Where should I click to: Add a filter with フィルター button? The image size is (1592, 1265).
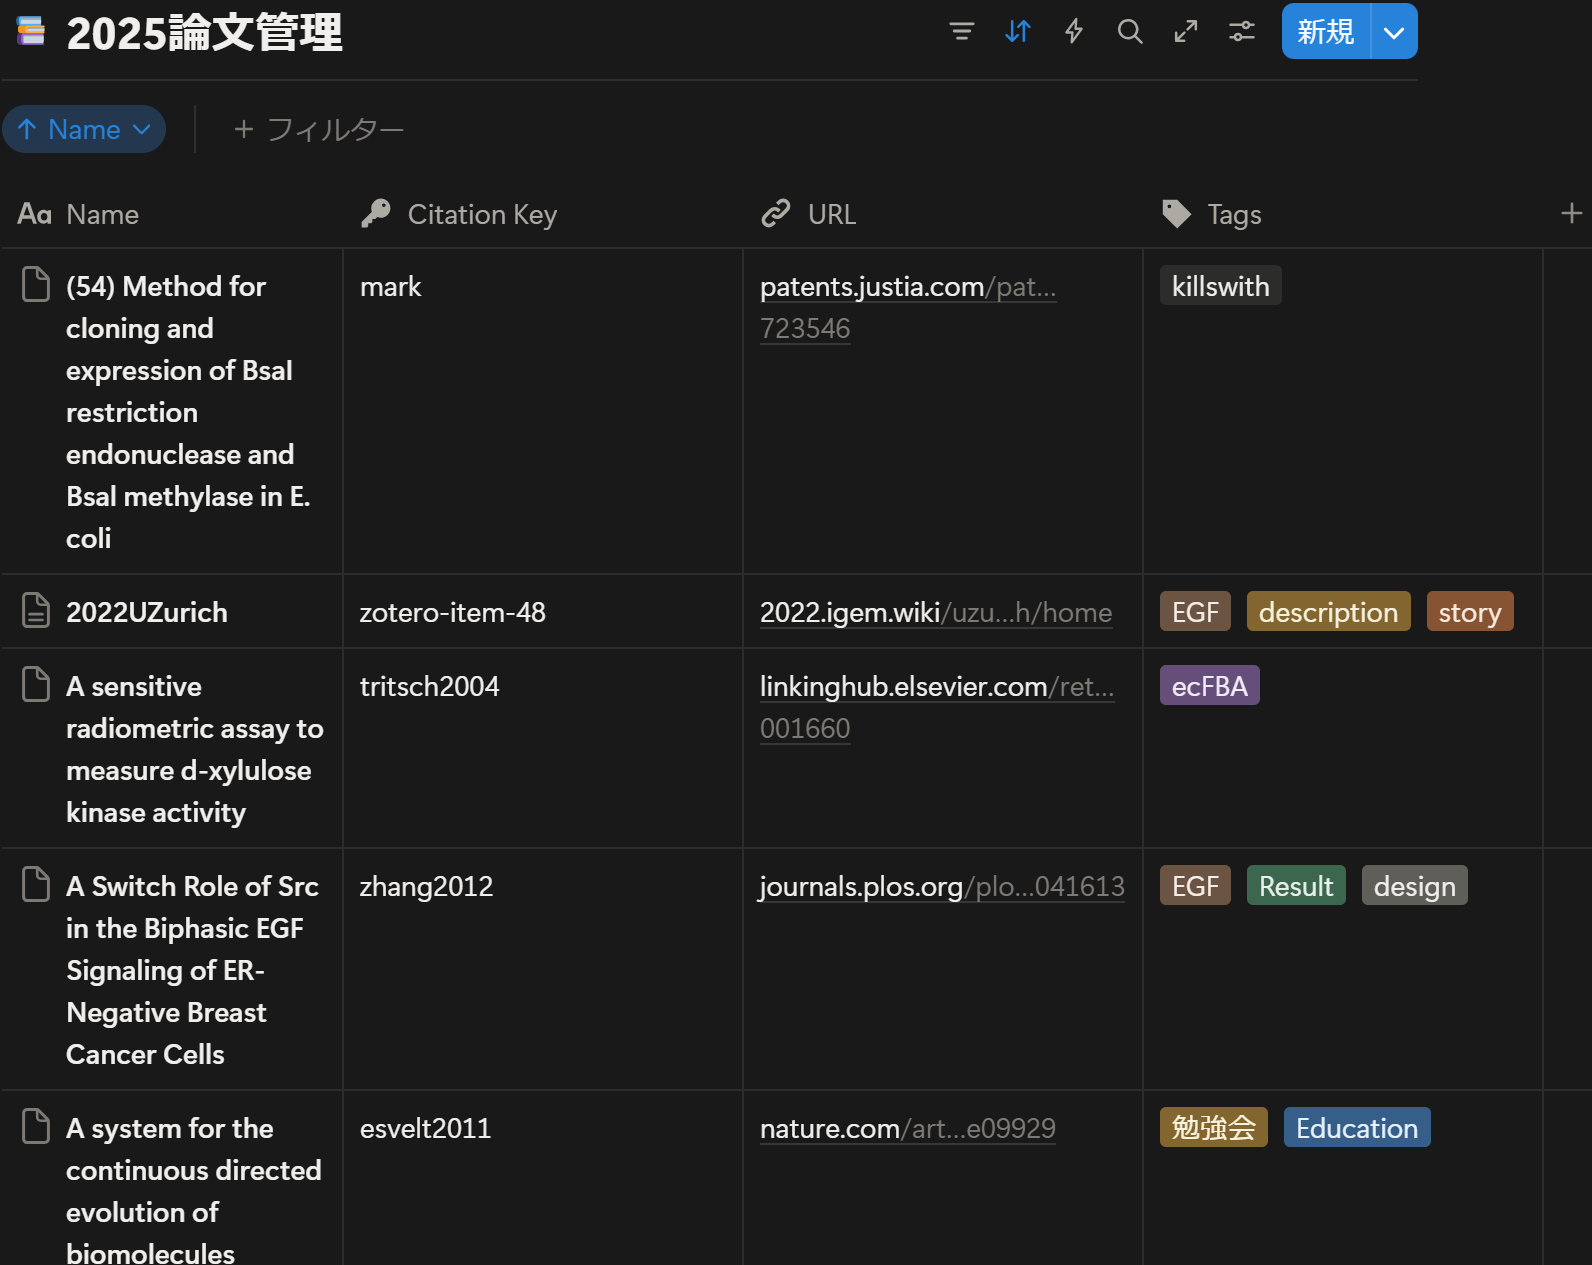[x=318, y=130]
